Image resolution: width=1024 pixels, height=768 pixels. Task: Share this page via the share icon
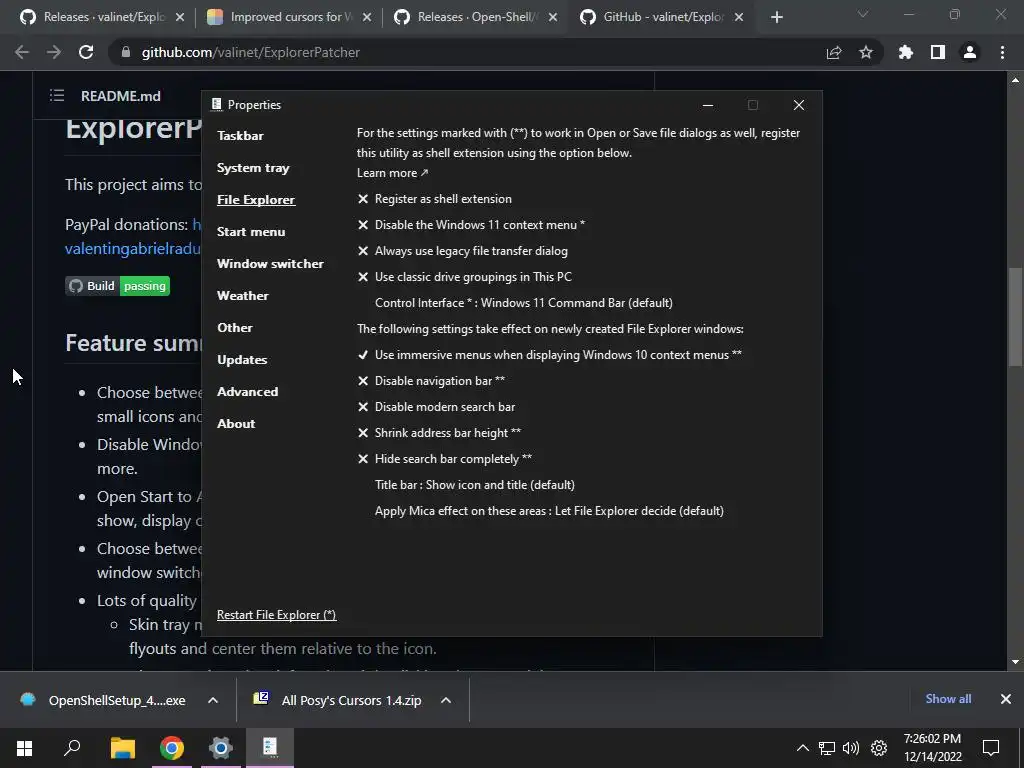[834, 53]
